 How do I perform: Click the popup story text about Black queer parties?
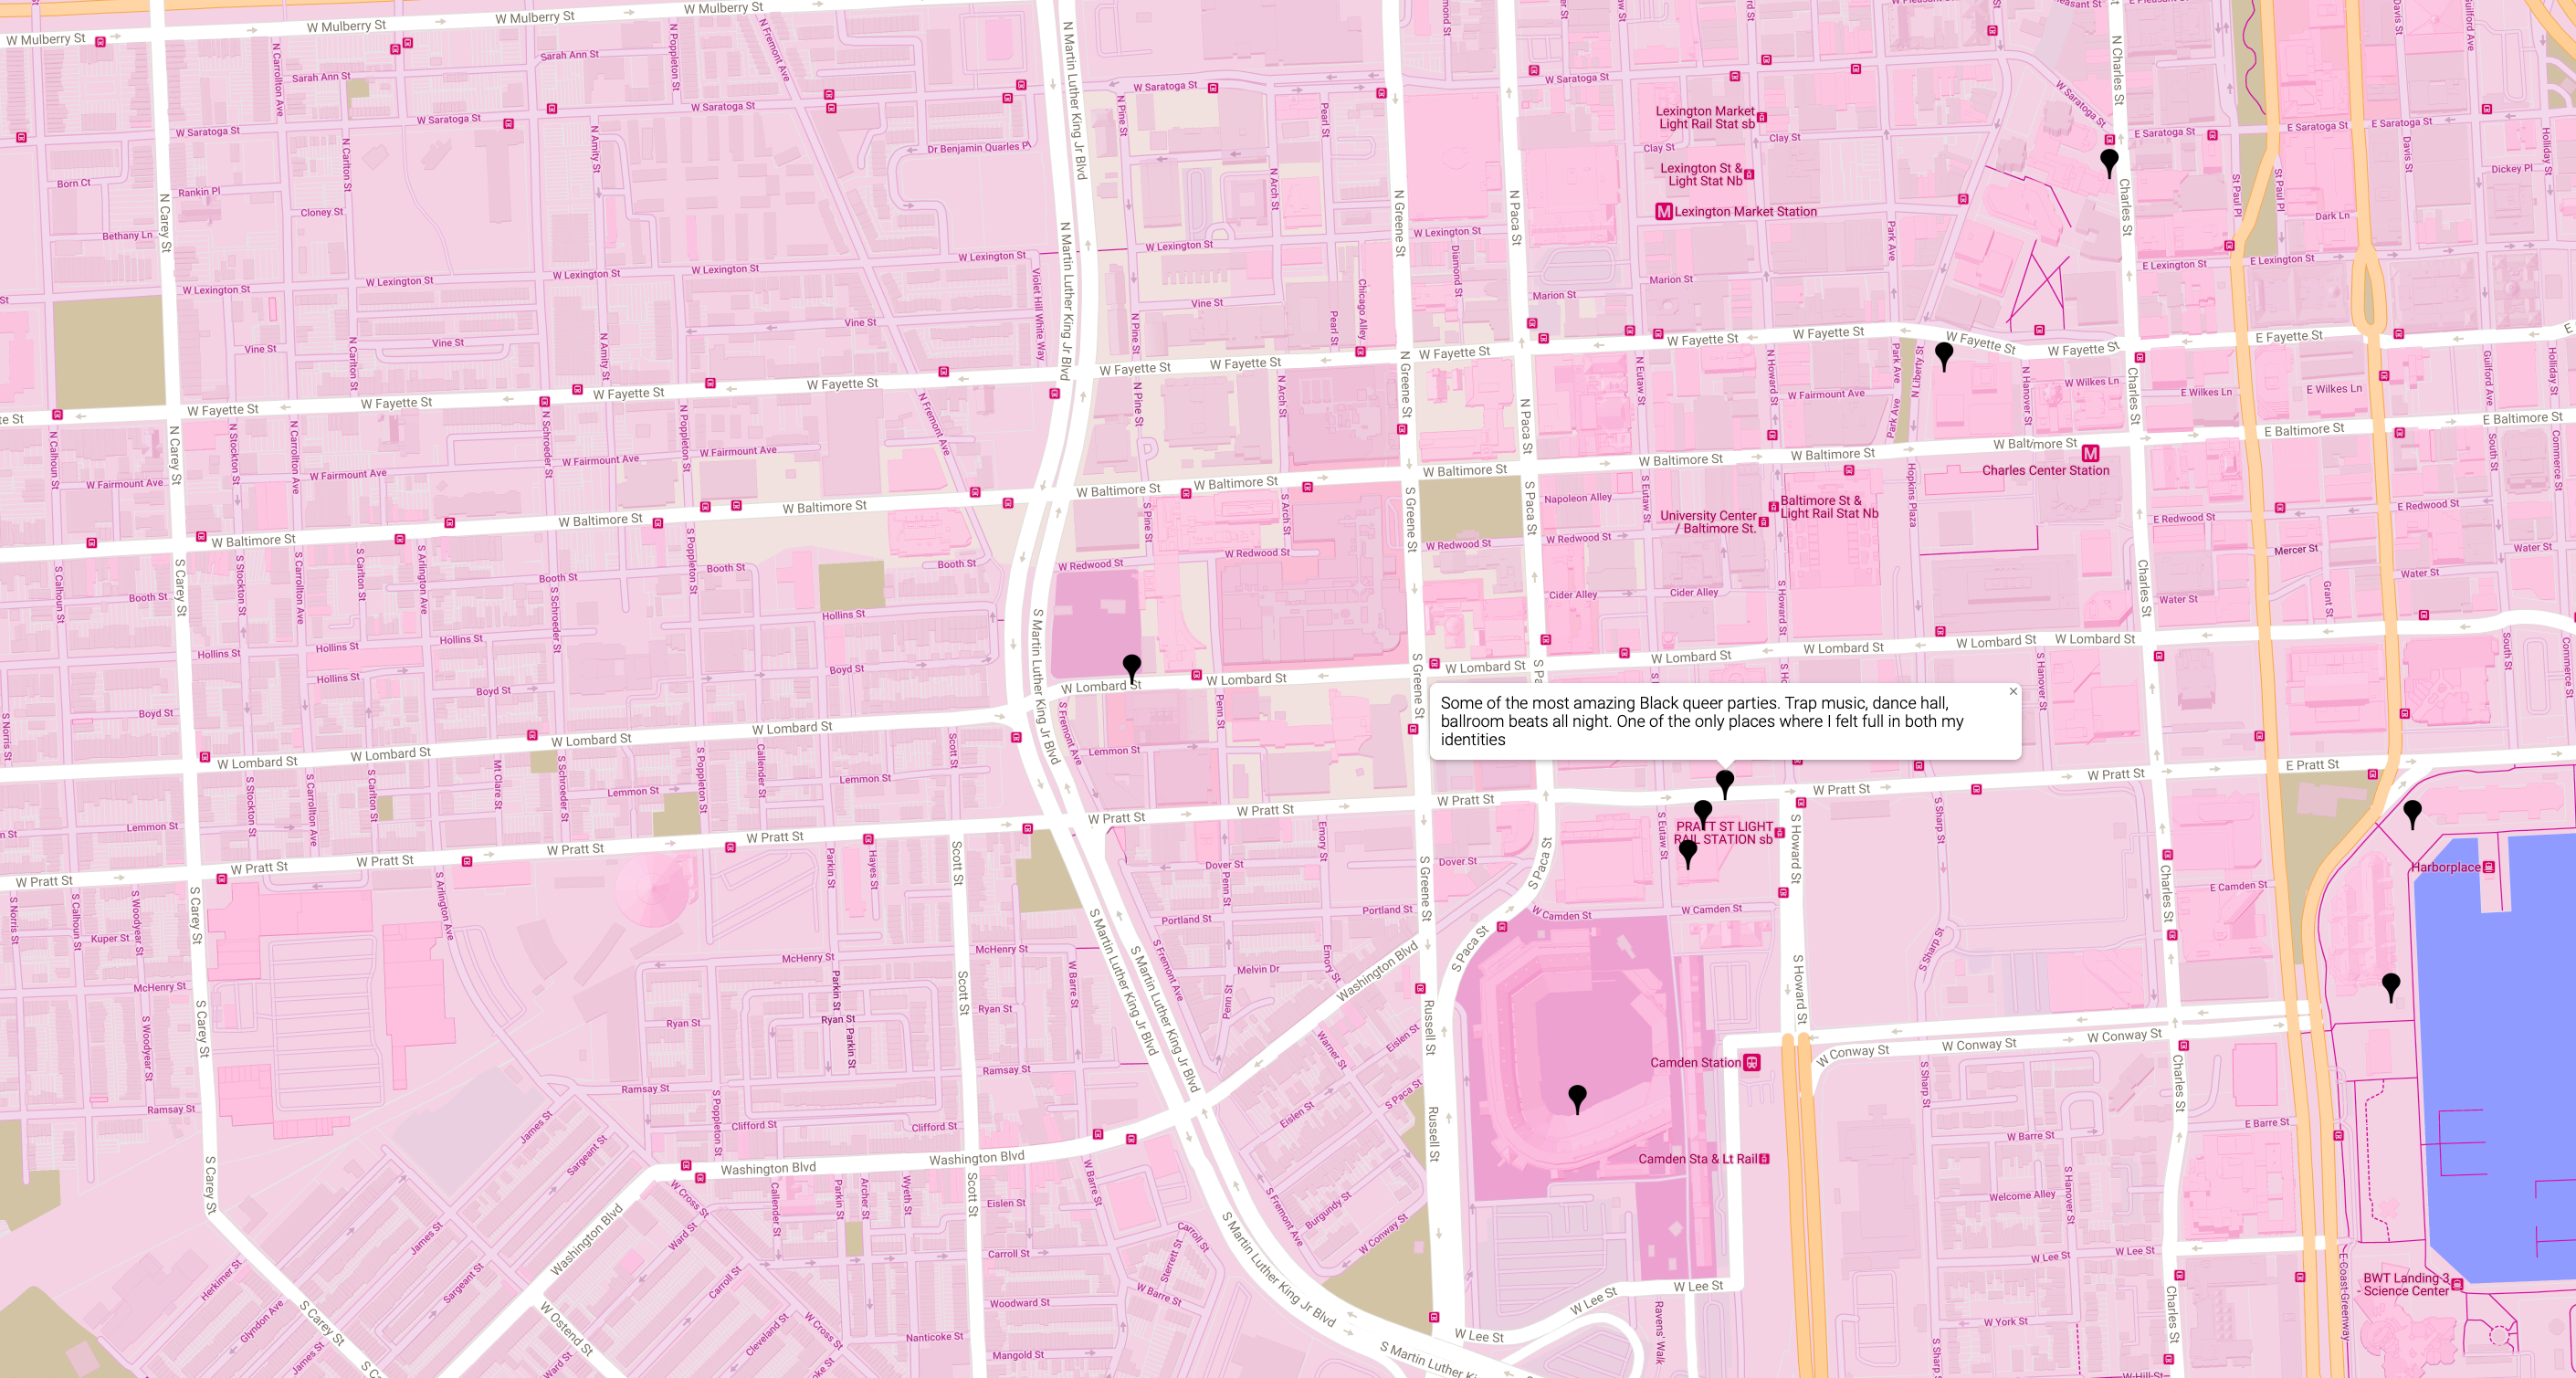[1701, 721]
